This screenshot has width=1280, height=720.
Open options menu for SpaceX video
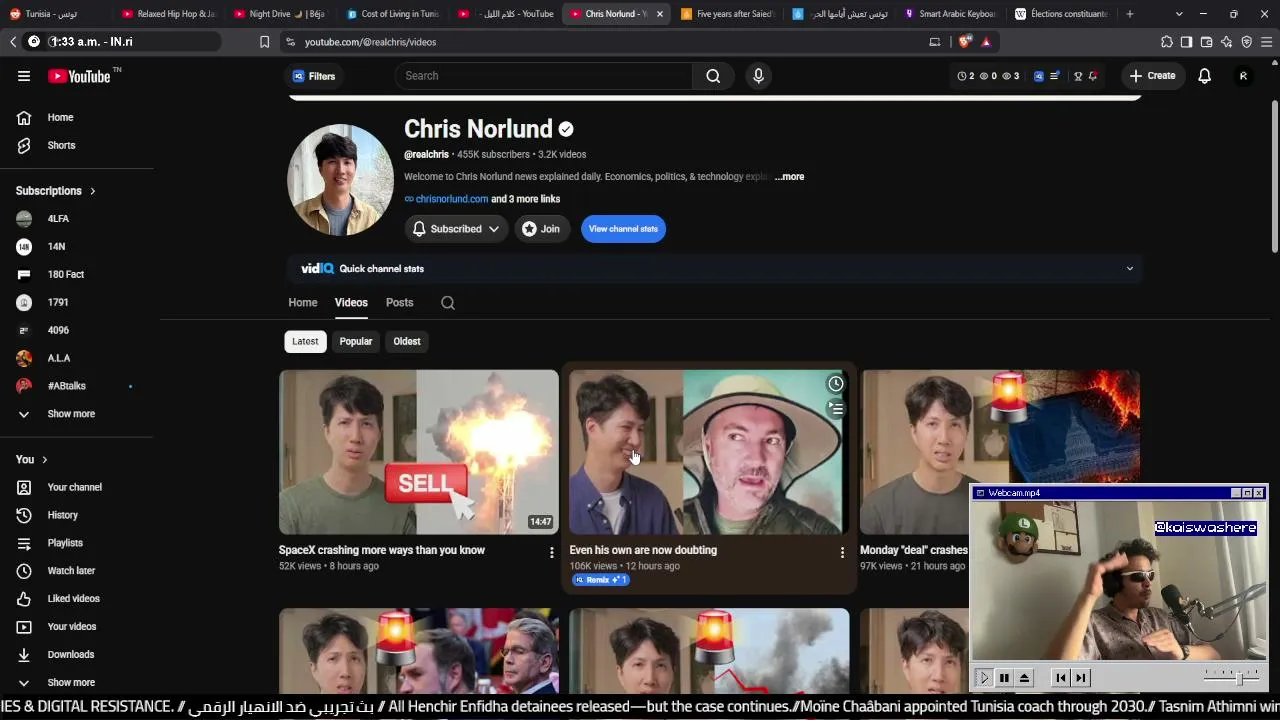tap(551, 552)
